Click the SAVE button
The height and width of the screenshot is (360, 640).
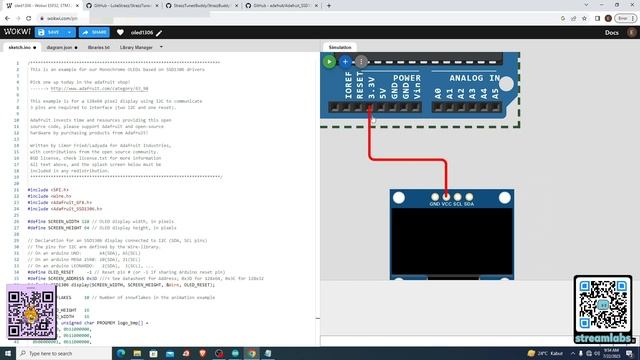(49, 32)
